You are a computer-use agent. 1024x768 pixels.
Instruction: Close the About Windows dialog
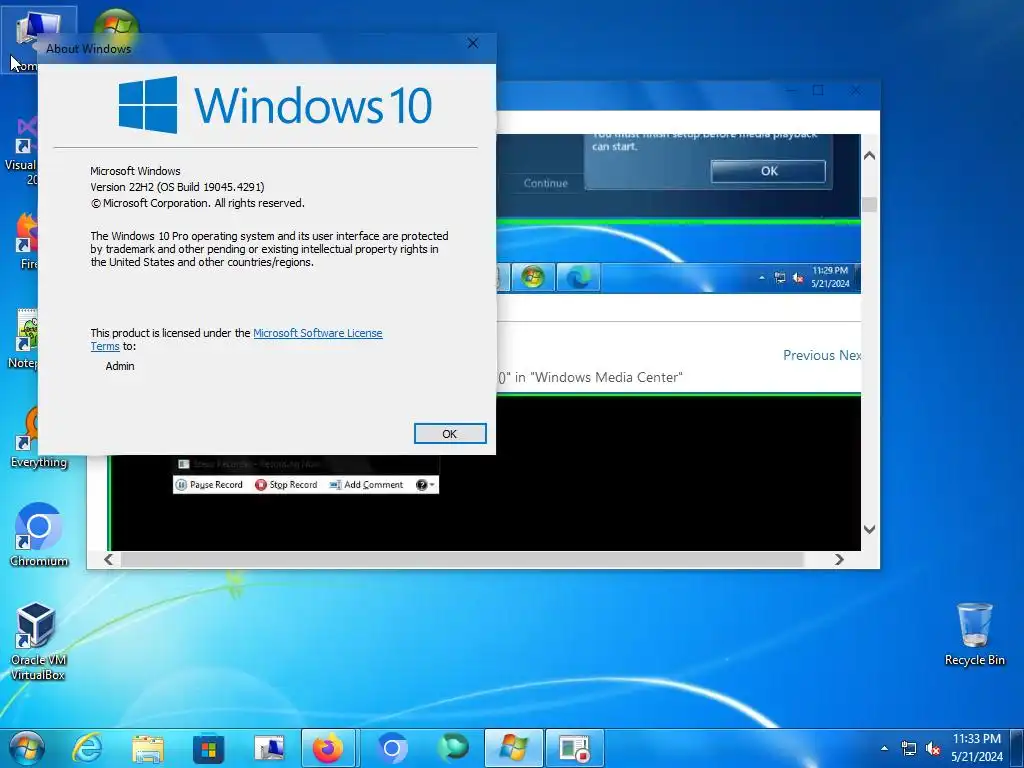click(x=473, y=43)
